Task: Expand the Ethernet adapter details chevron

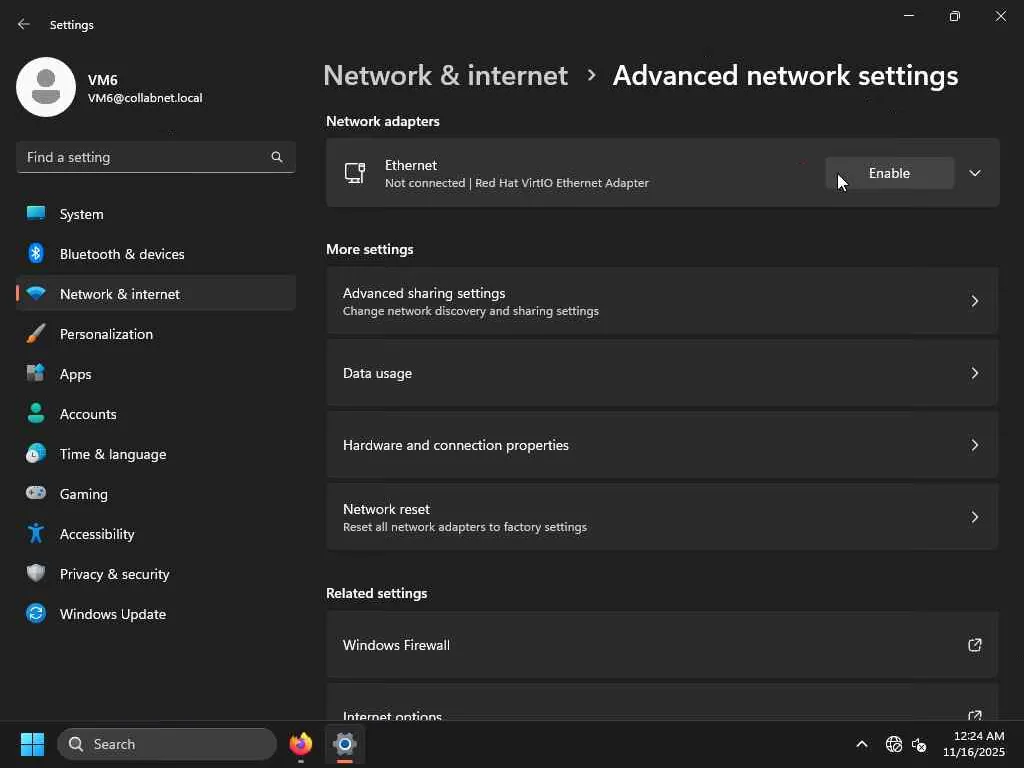Action: coord(975,173)
